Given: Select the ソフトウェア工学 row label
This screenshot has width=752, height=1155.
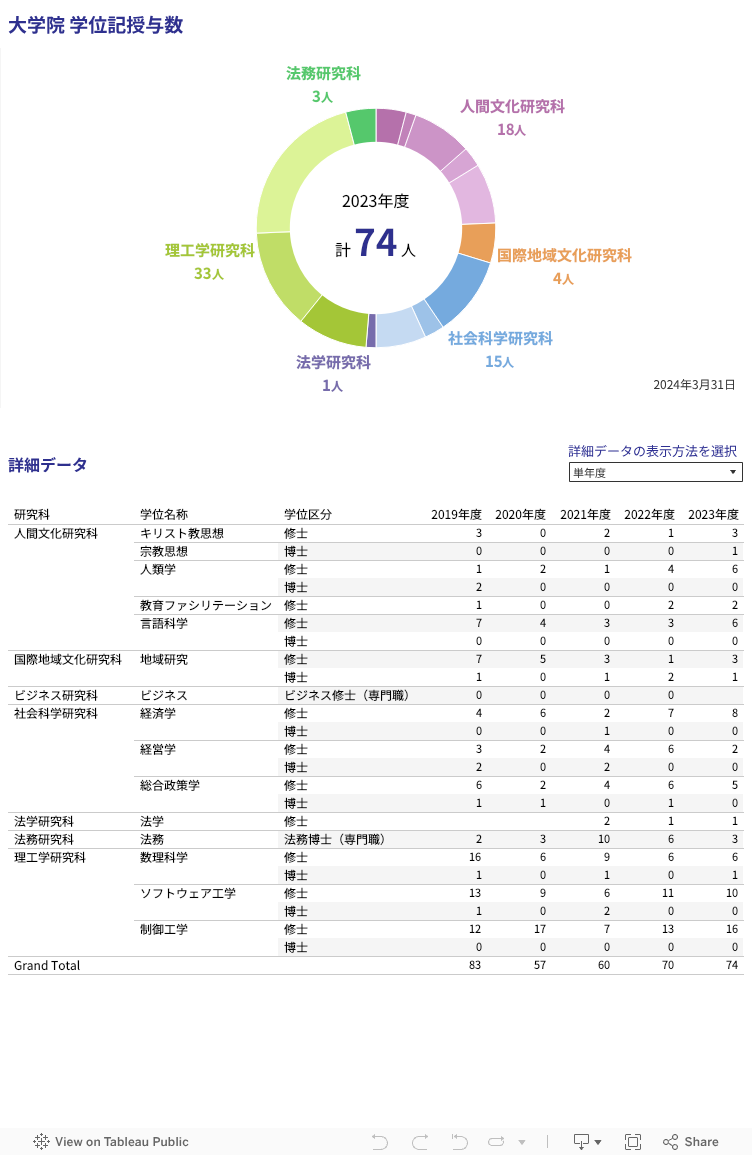Looking at the screenshot, I should [x=189, y=894].
